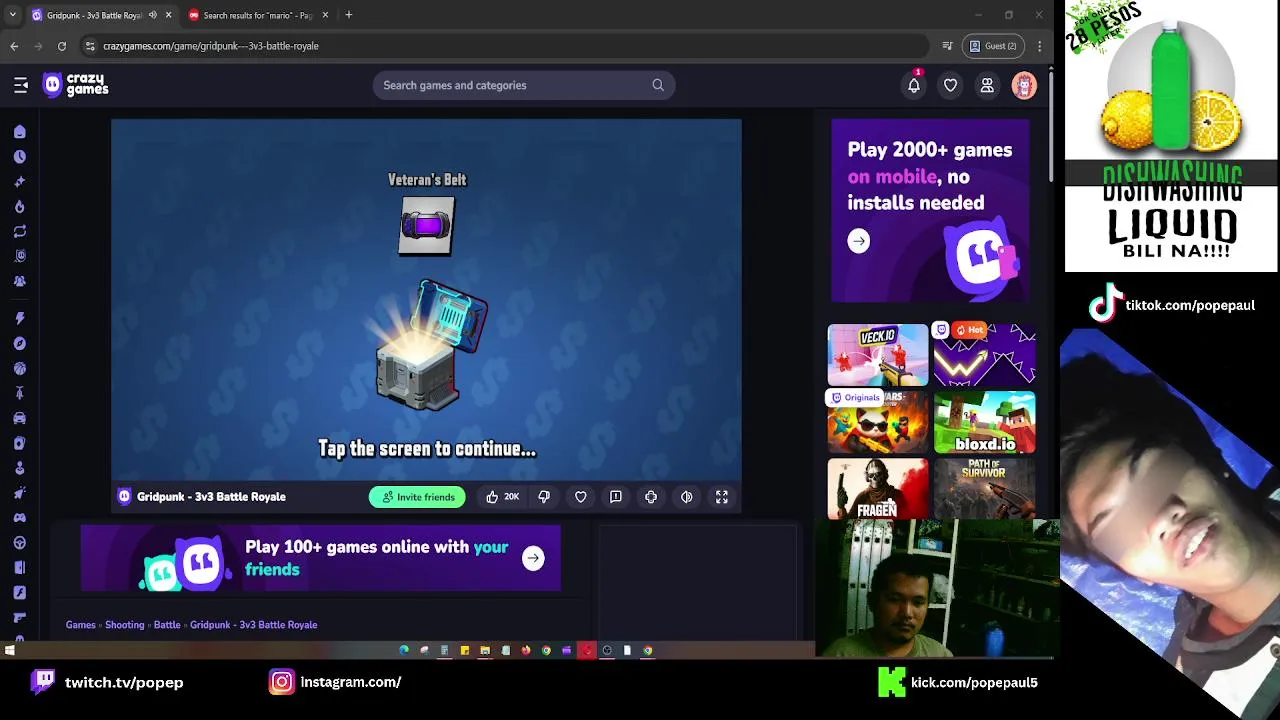Open the Originals game thumbnail
The image size is (1280, 720).
tap(878, 422)
